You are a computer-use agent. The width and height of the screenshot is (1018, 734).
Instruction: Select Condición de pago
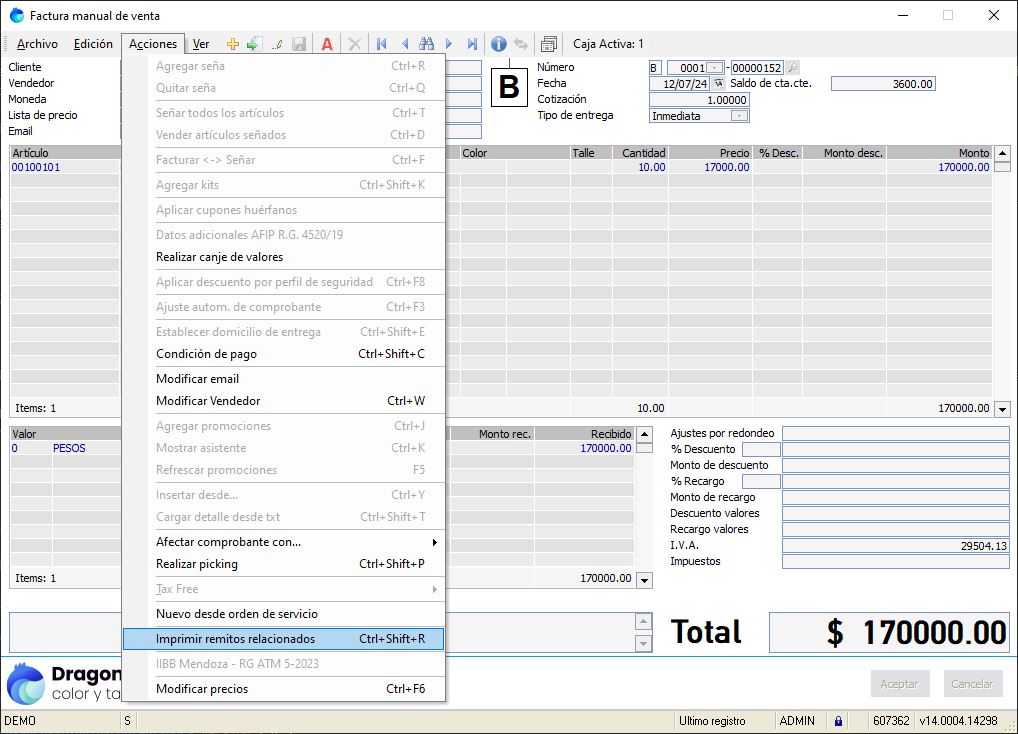pos(284,354)
